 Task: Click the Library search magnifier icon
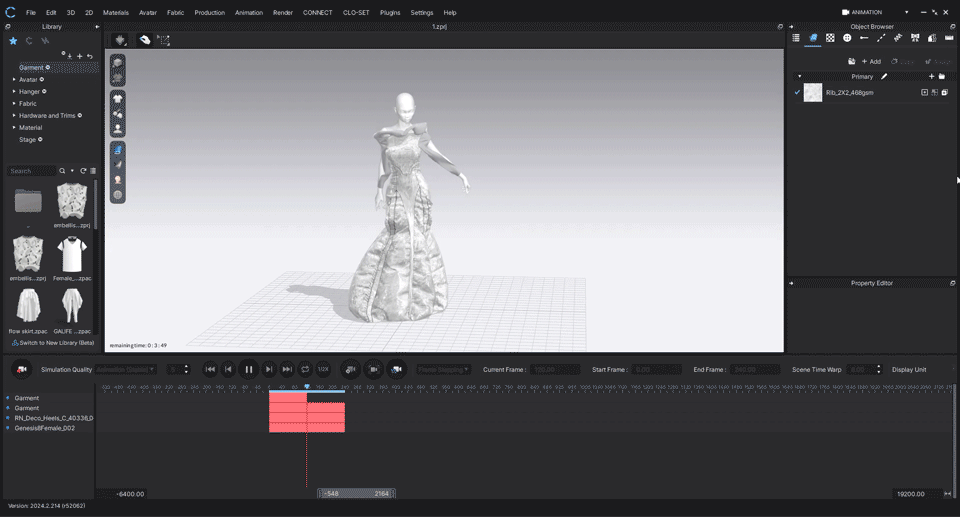(62, 171)
